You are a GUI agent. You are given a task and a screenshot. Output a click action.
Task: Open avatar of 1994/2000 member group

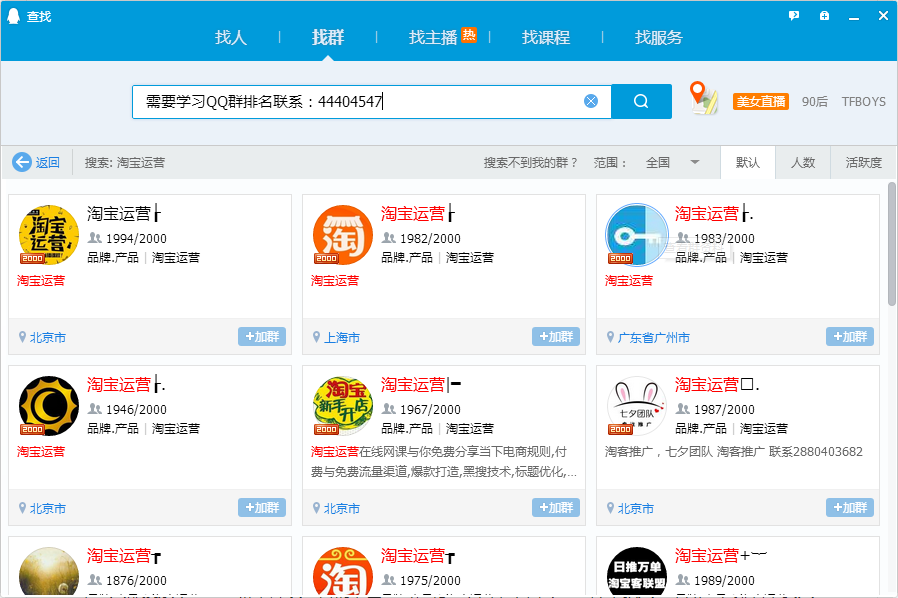tap(49, 235)
